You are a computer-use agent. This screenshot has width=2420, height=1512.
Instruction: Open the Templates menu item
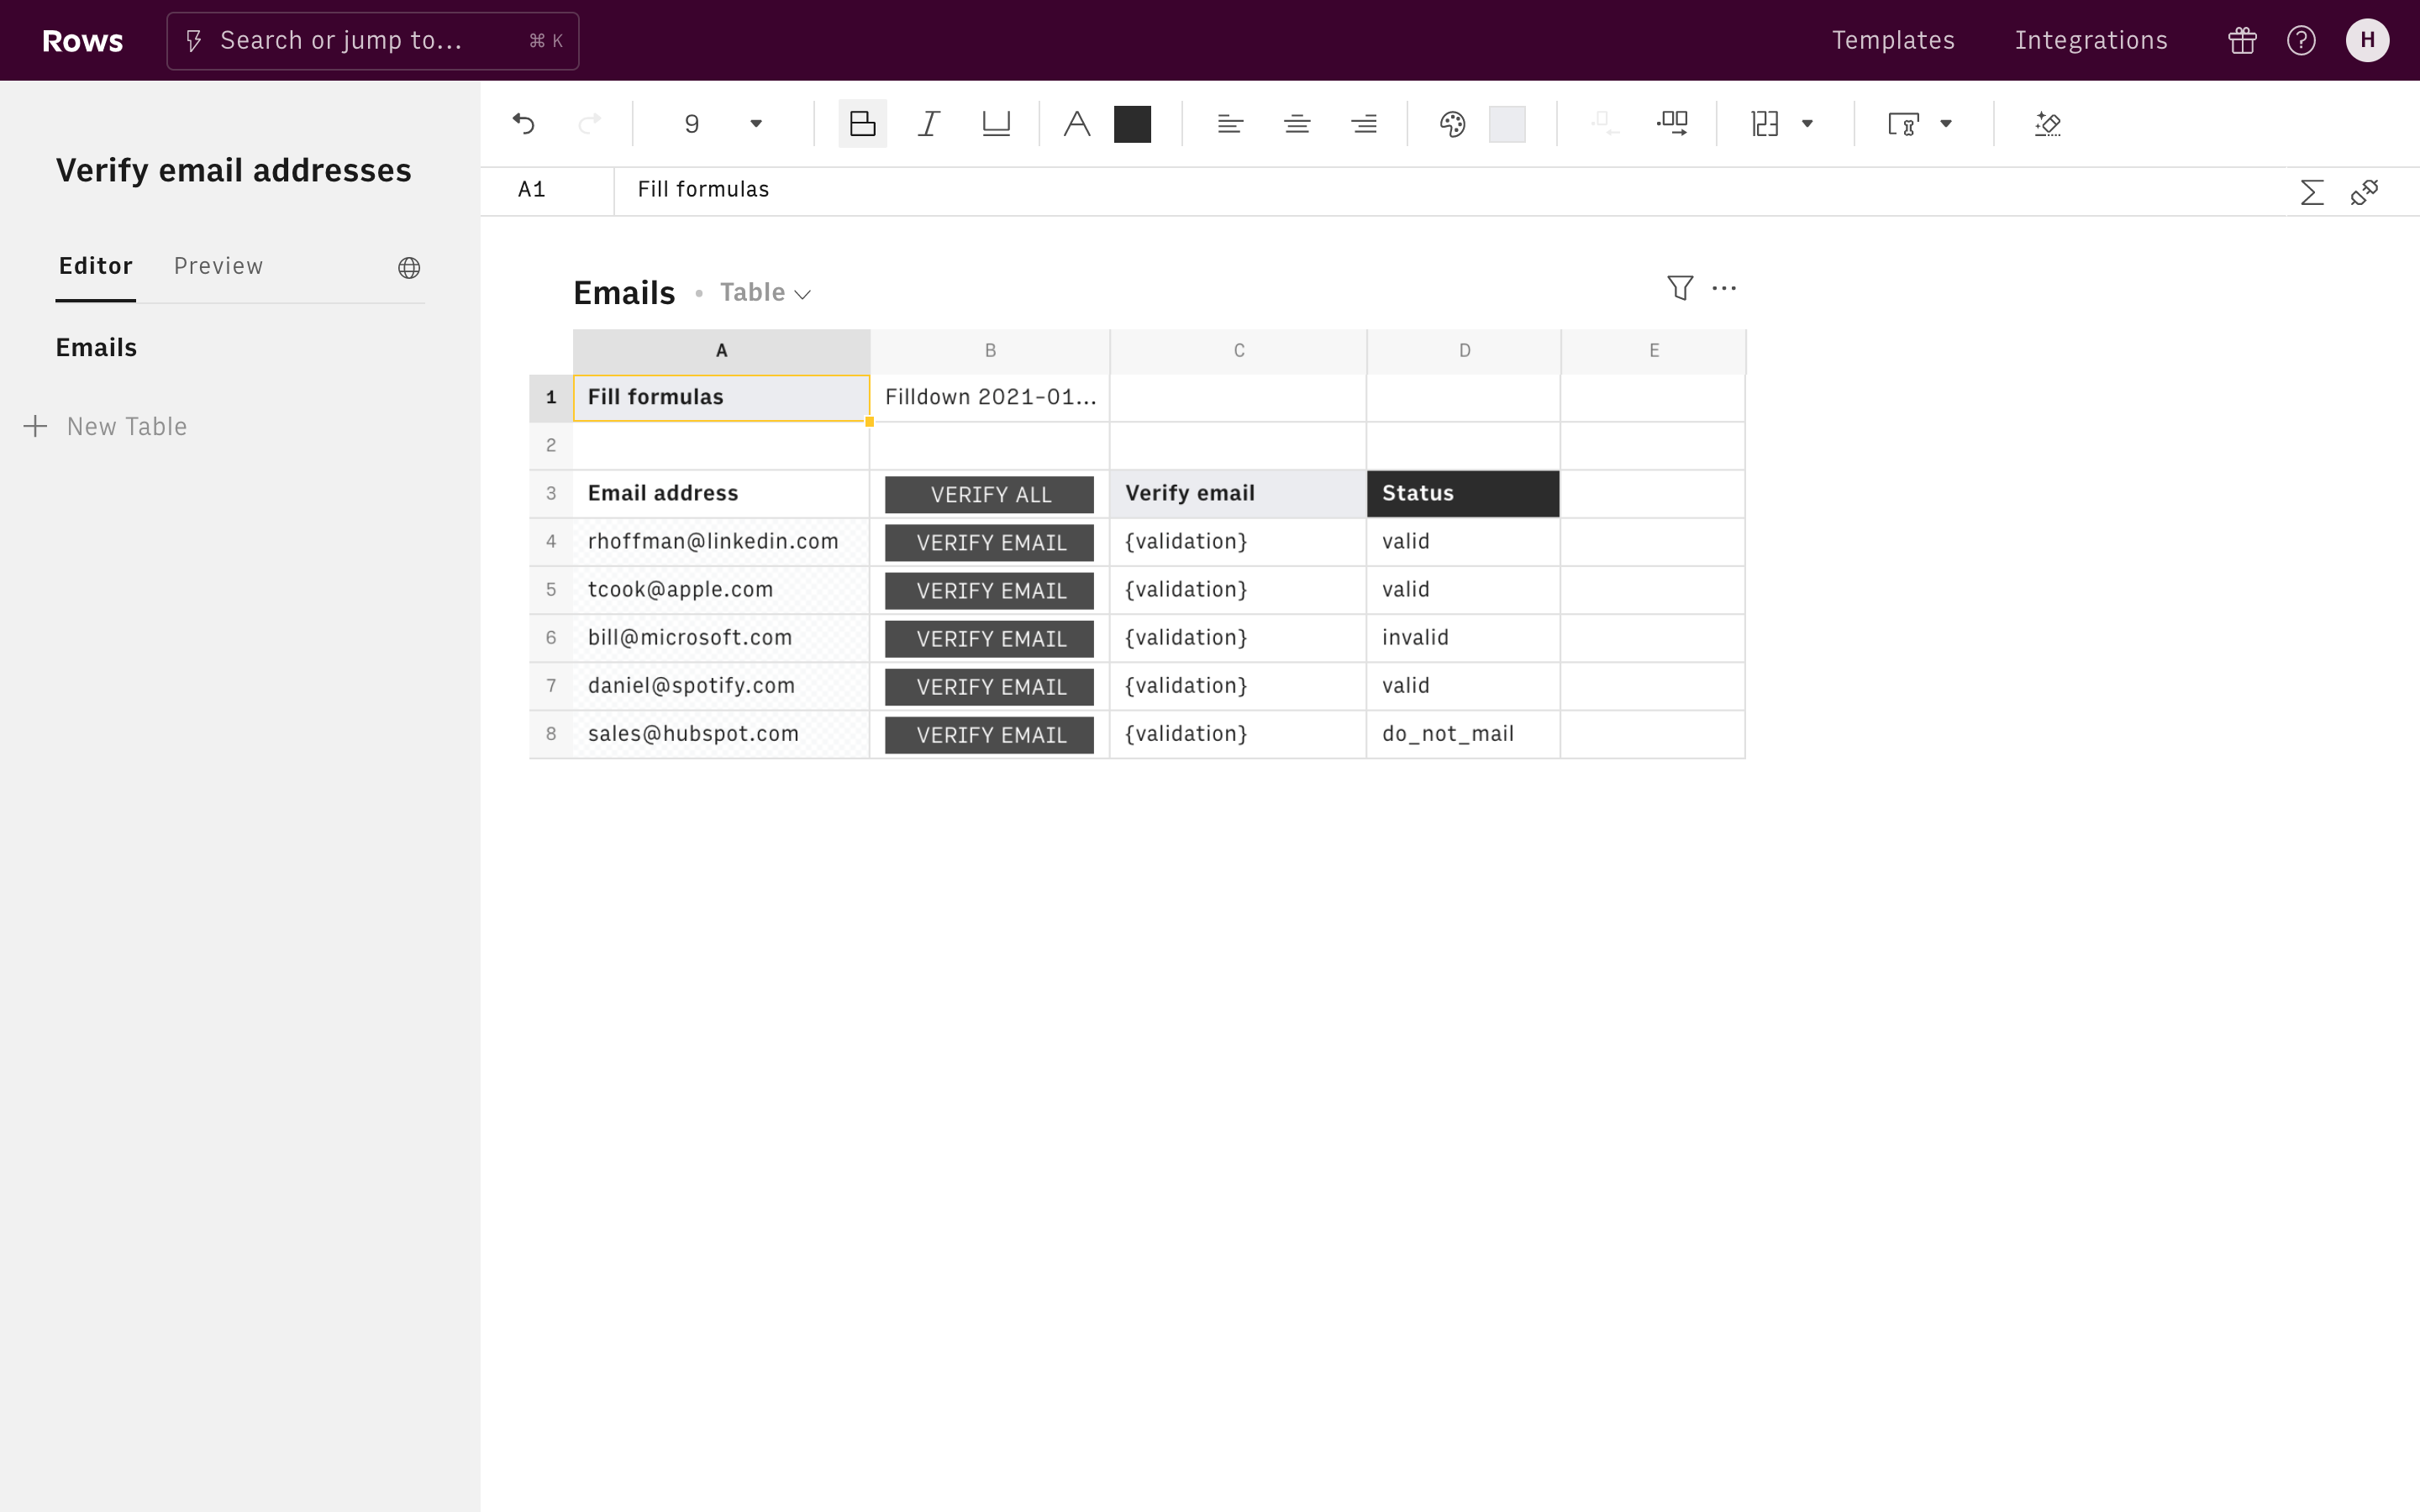coord(1893,40)
